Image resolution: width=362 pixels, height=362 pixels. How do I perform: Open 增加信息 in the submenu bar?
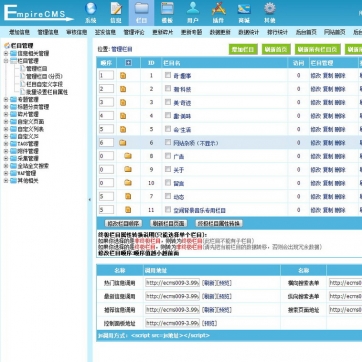tap(20, 32)
